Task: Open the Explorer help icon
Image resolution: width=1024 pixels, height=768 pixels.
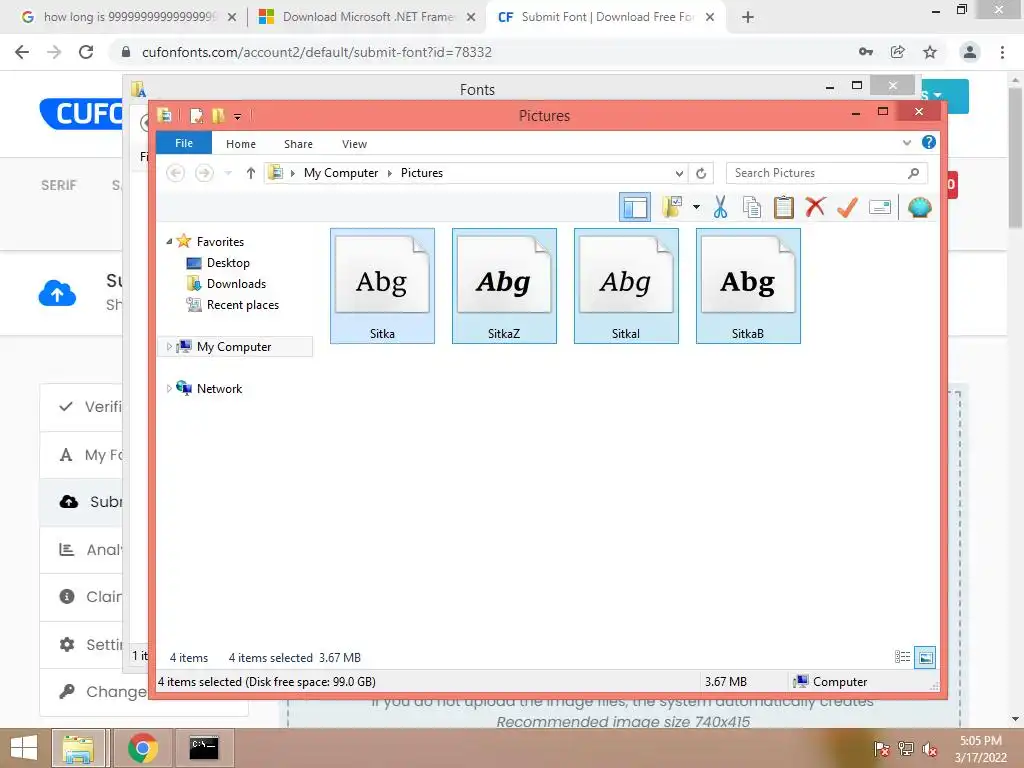Action: tap(928, 142)
